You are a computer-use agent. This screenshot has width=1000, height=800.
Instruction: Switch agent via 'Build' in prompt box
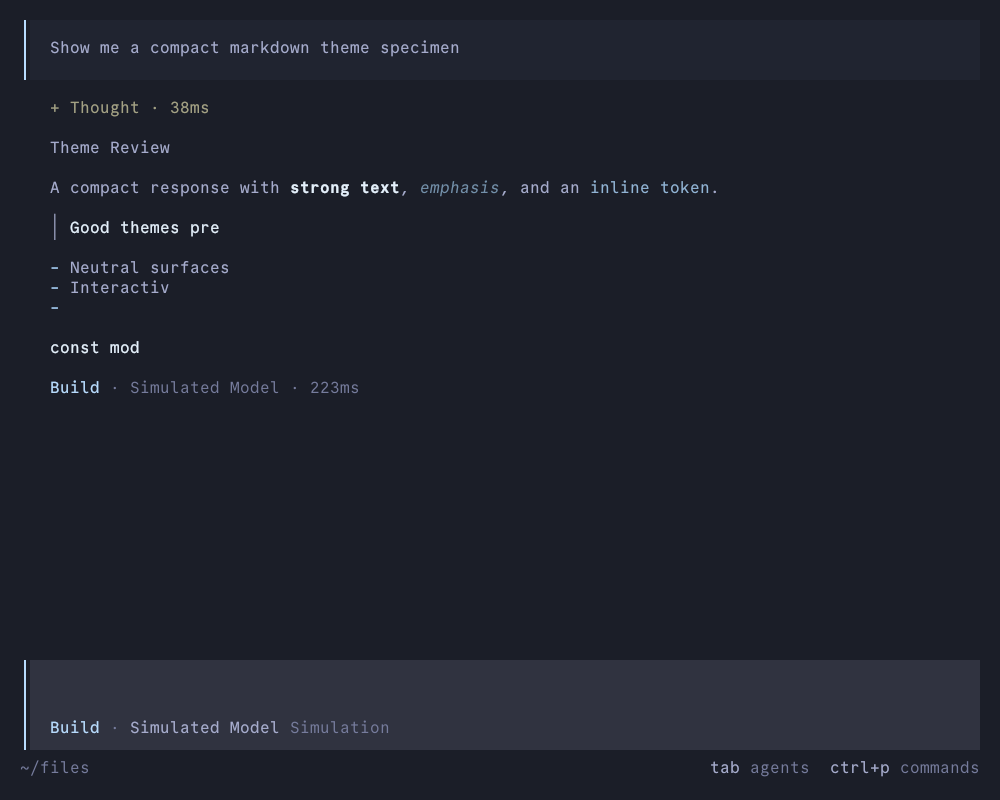click(75, 727)
